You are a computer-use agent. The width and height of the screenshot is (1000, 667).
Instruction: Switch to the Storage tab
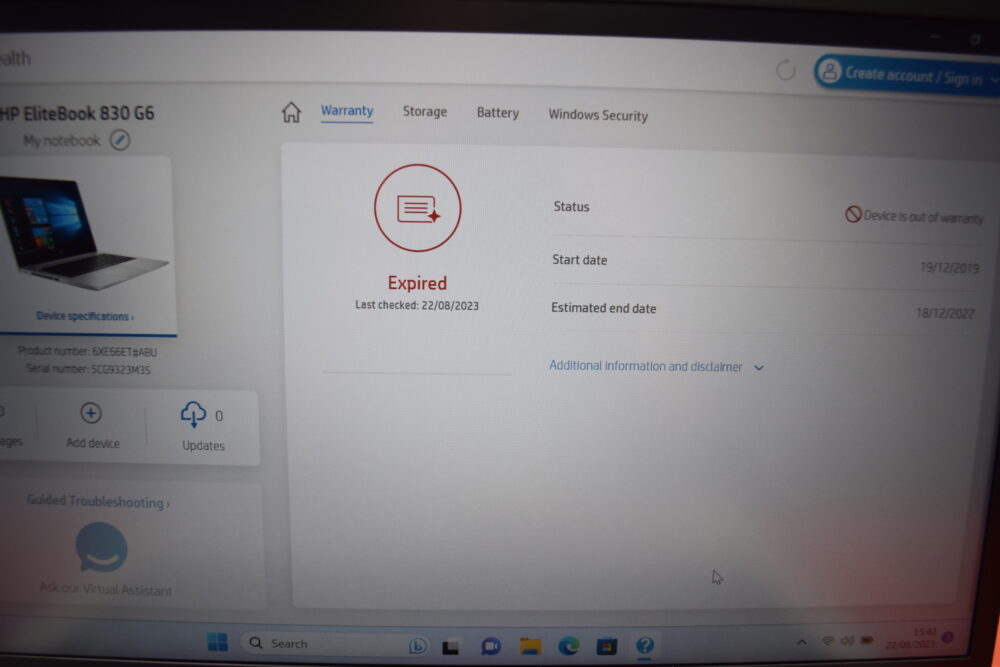(x=425, y=112)
